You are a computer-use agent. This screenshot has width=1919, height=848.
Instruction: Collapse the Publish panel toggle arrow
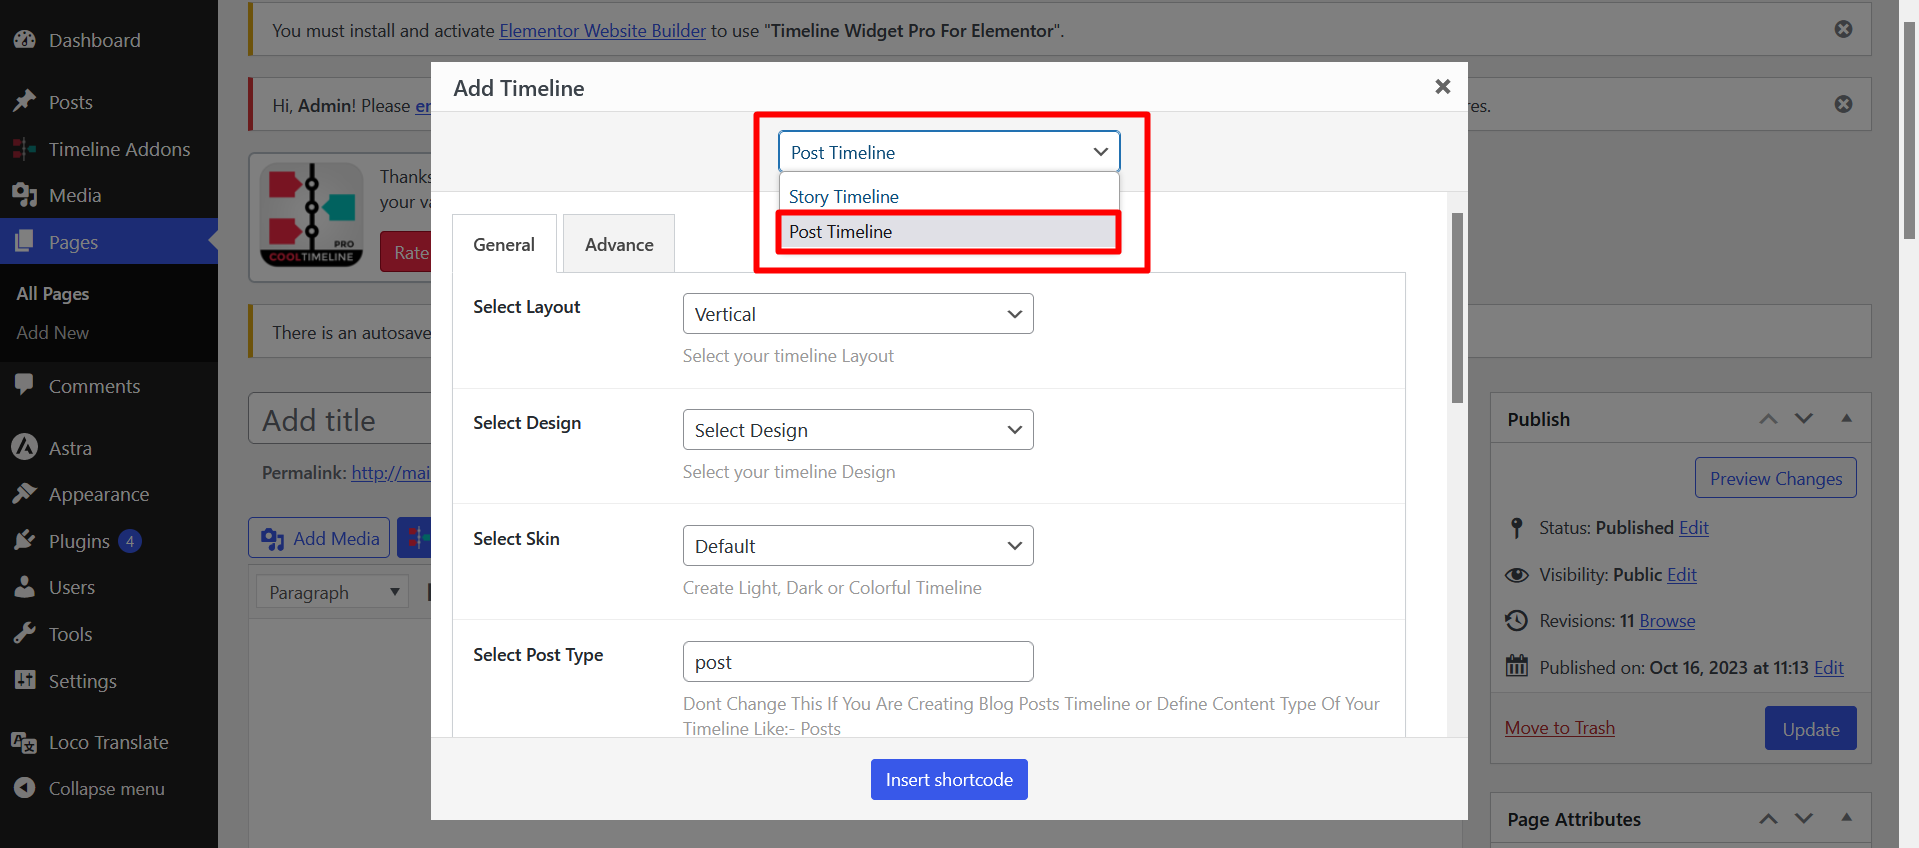pyautogui.click(x=1846, y=419)
